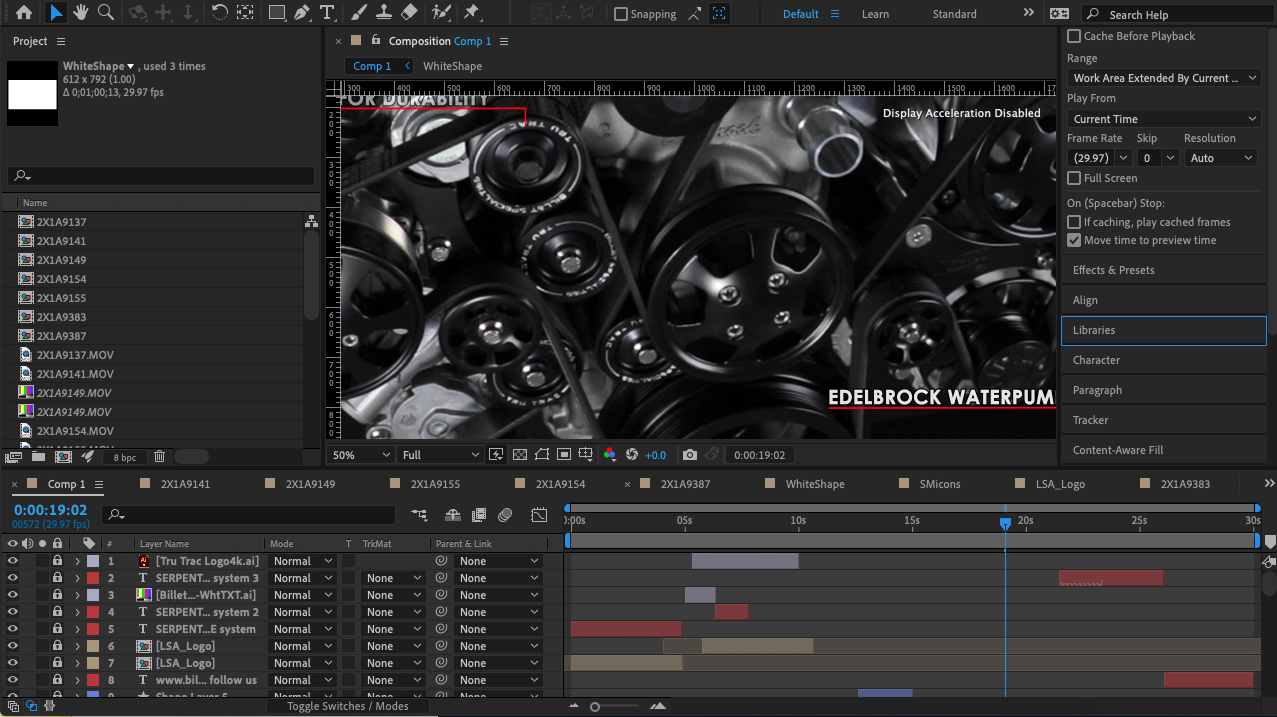The width and height of the screenshot is (1277, 717).
Task: Expand layer 2 SERPENT system 3 properties
Action: tap(77, 578)
